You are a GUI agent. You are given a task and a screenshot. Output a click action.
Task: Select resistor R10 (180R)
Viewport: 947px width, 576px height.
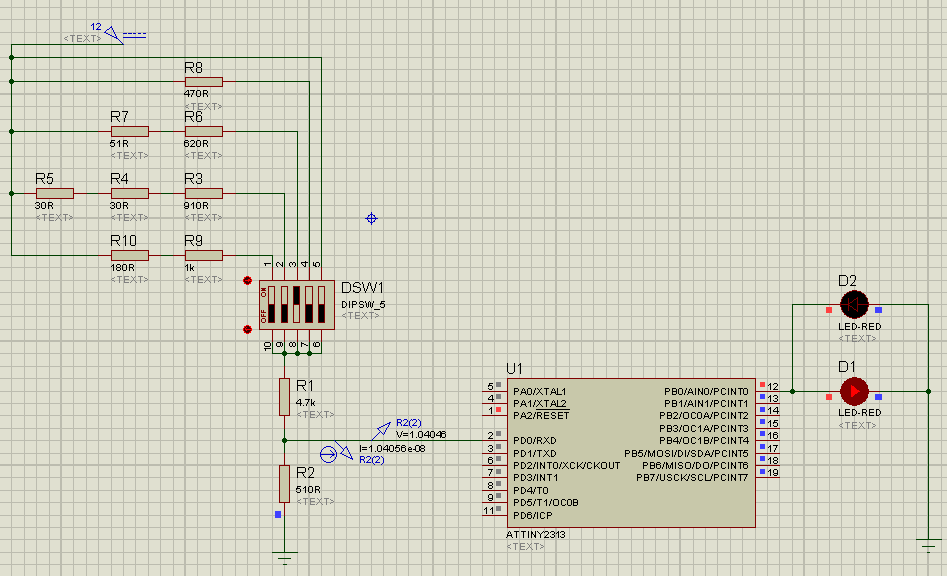pyautogui.click(x=129, y=255)
